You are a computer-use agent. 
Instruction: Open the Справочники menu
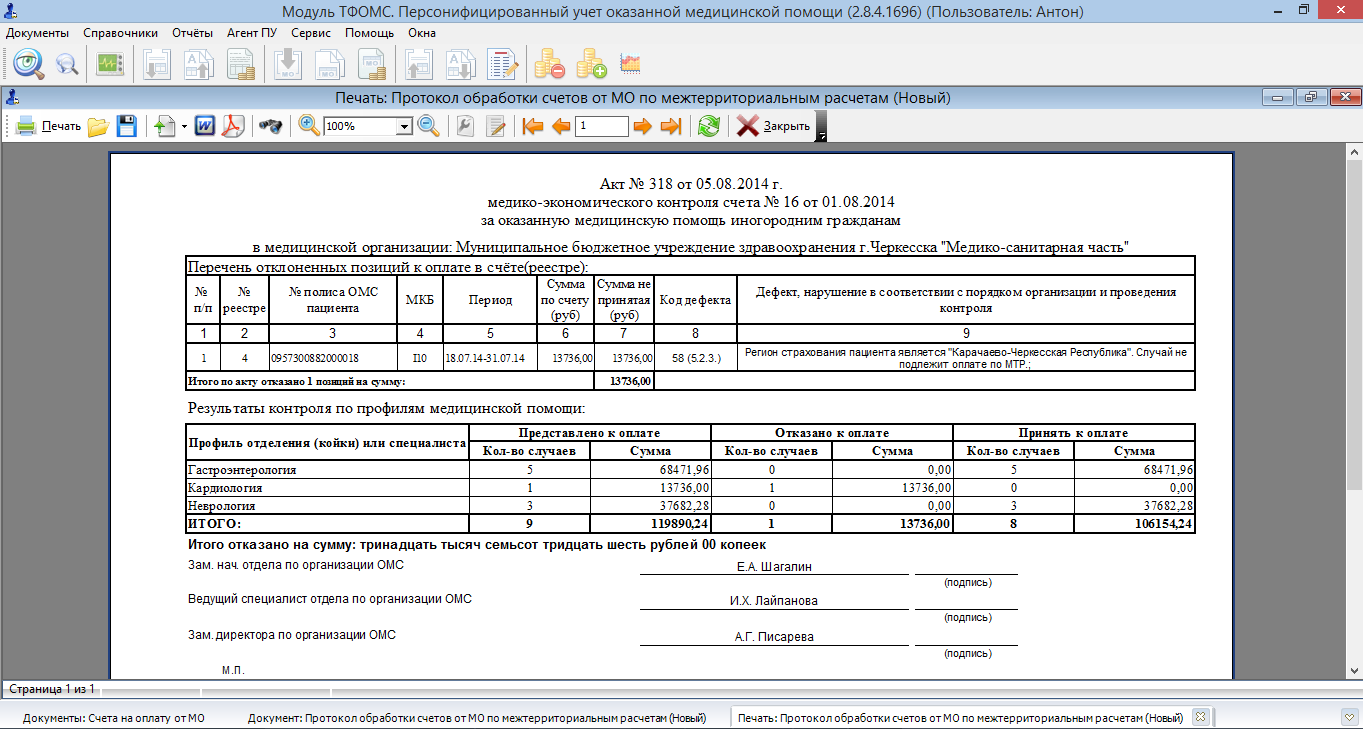tap(121, 33)
